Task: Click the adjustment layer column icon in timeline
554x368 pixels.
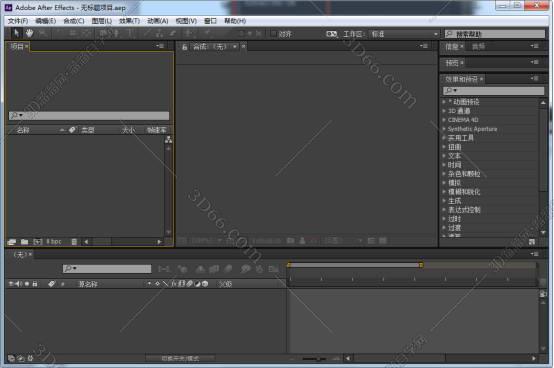Action: (198, 284)
